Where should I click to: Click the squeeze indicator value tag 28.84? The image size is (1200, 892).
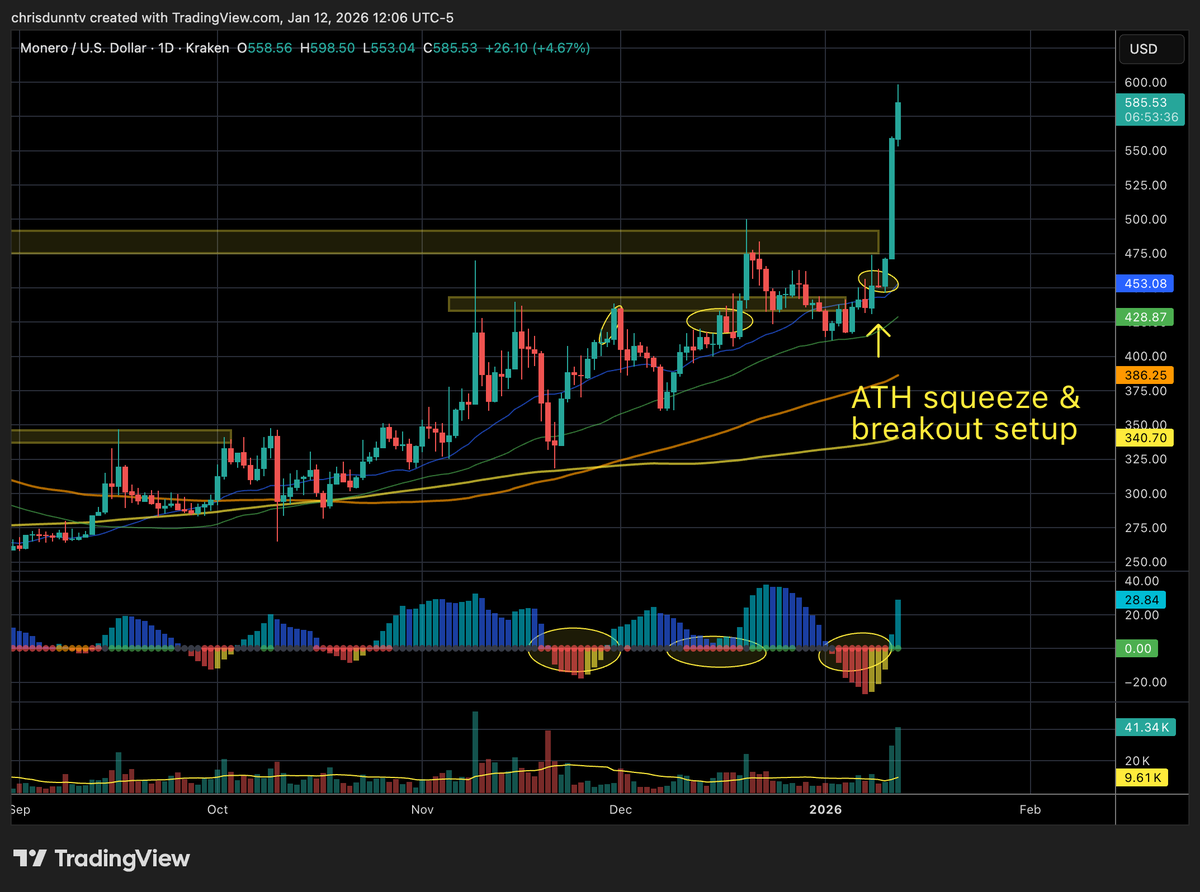pos(1142,600)
